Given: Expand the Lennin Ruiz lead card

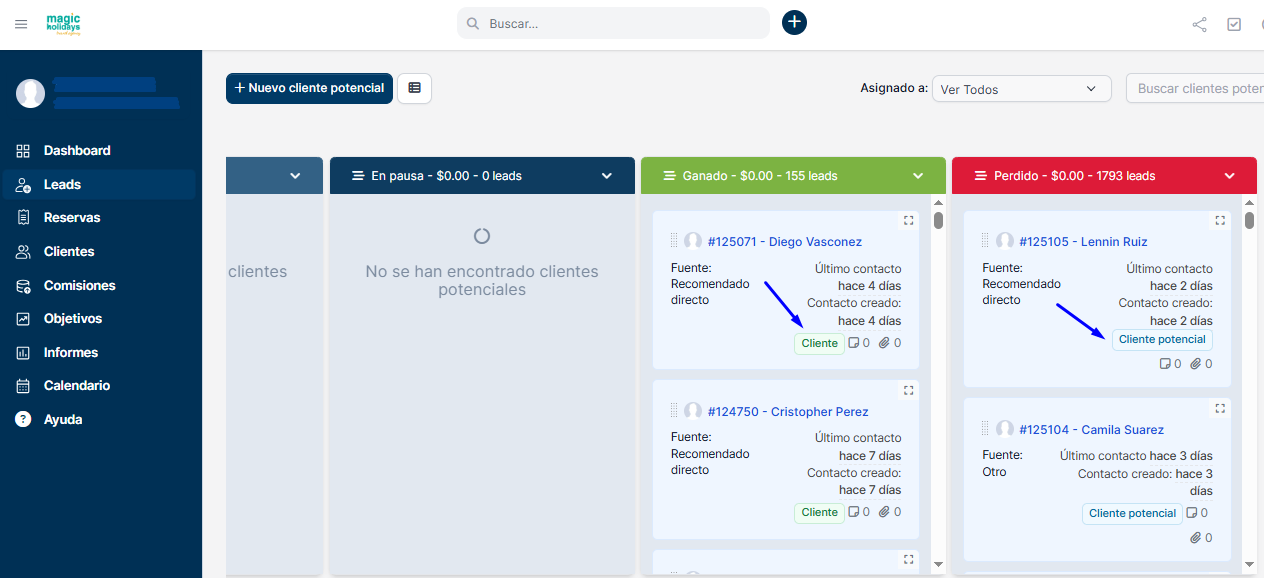Looking at the screenshot, I should coord(1220,221).
